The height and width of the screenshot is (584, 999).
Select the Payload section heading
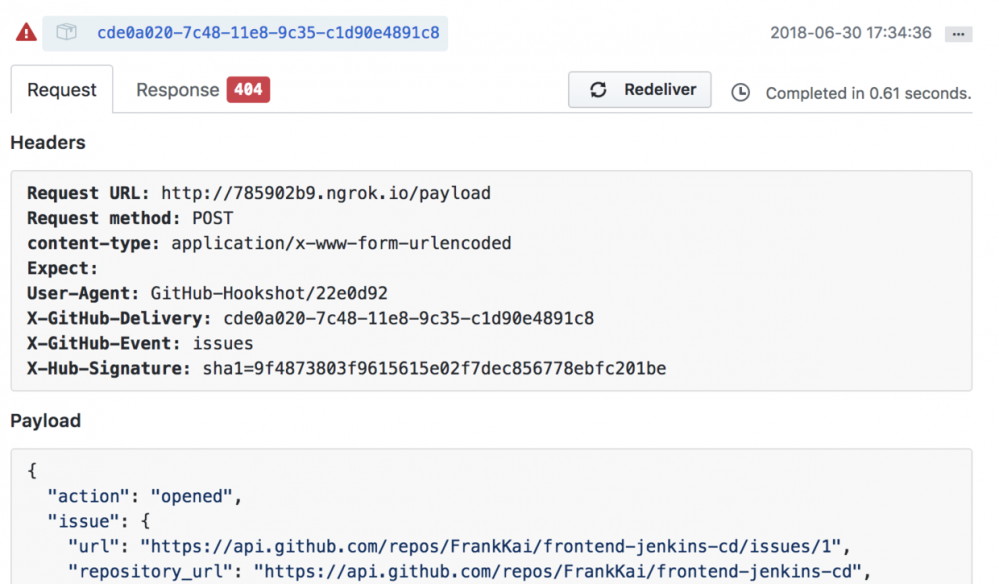[44, 421]
